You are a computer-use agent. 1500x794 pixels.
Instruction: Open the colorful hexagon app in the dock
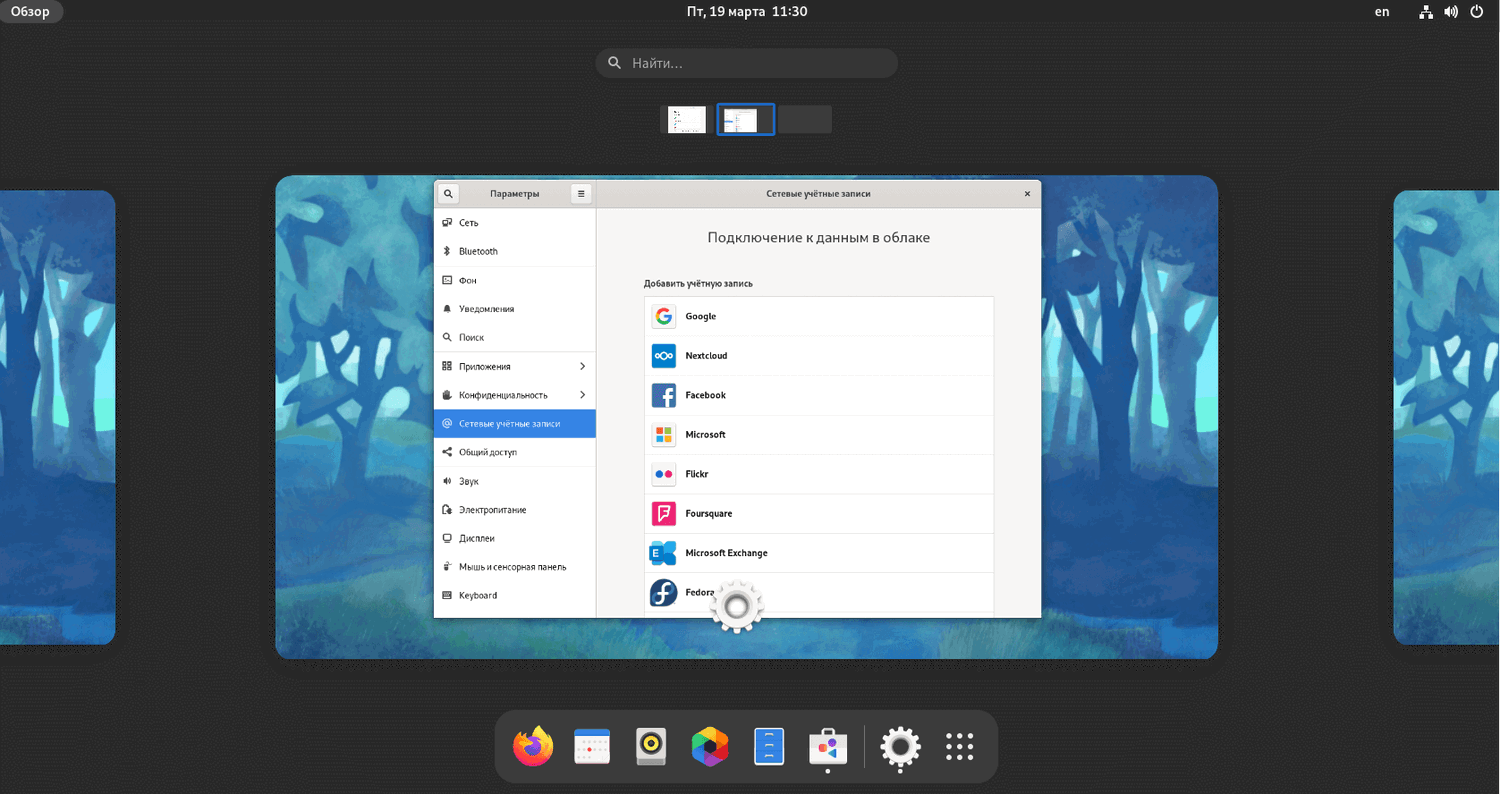tap(710, 746)
